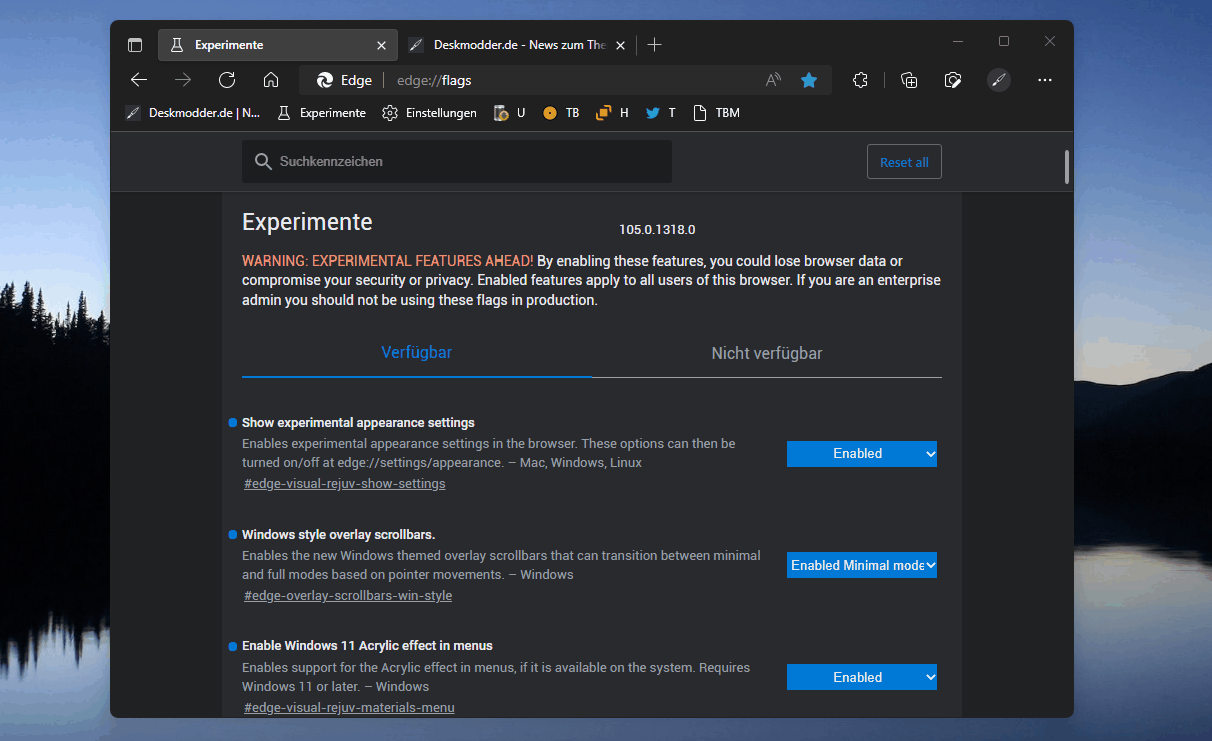Click the version number 105.0.1318.0
This screenshot has width=1212, height=741.
[x=657, y=230]
